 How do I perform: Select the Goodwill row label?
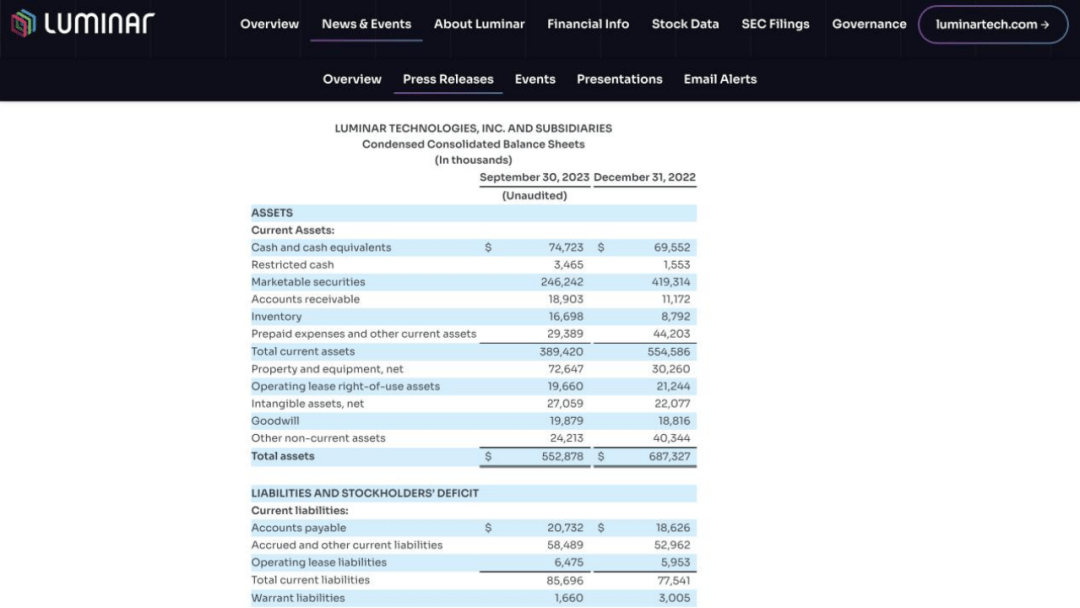pos(275,421)
